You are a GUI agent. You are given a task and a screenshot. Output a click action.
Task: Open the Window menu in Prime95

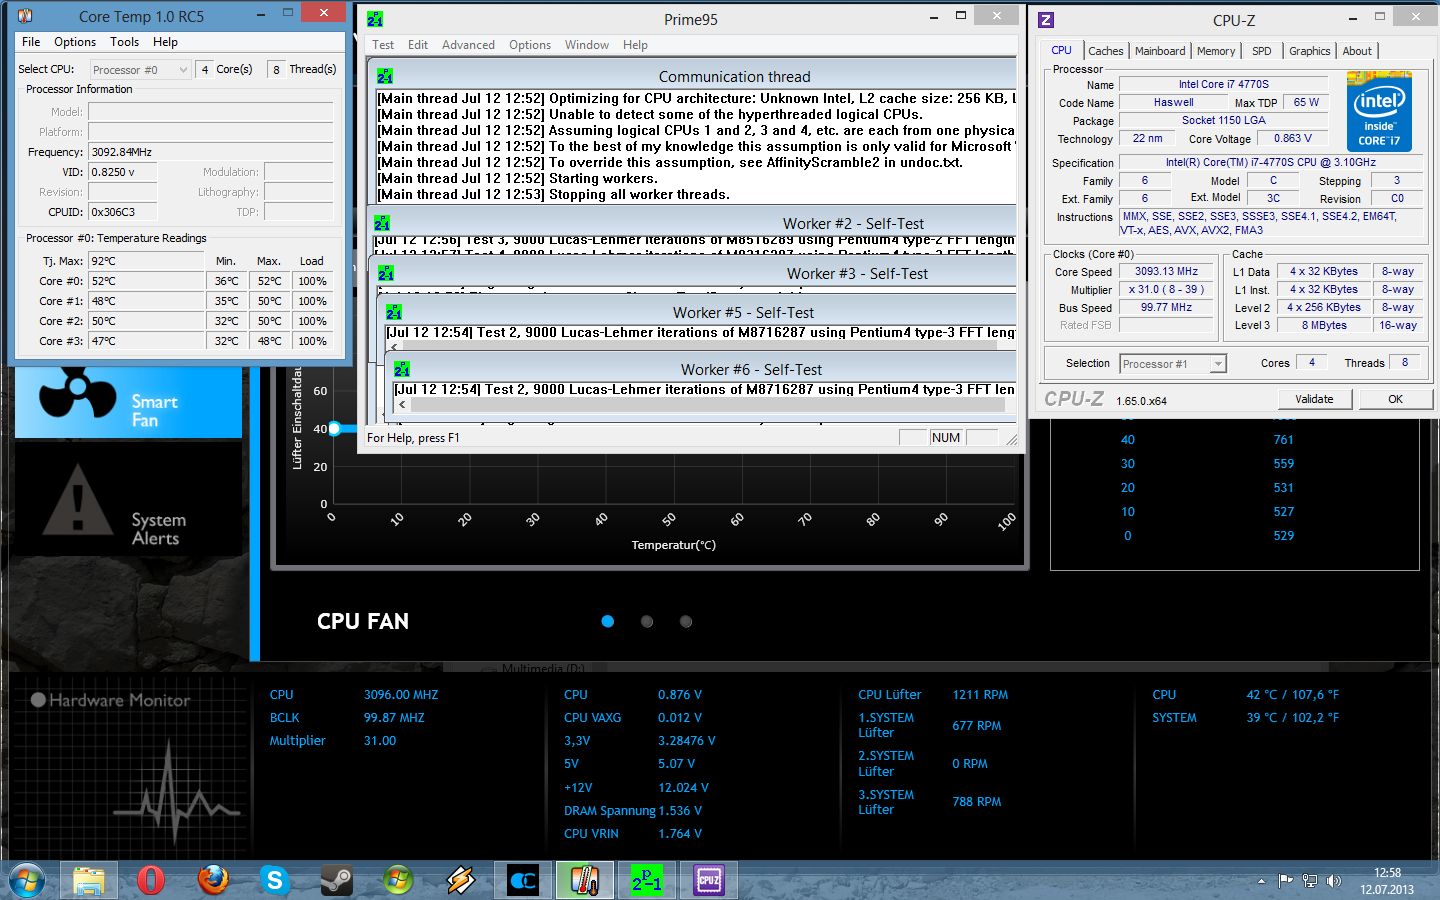point(587,45)
